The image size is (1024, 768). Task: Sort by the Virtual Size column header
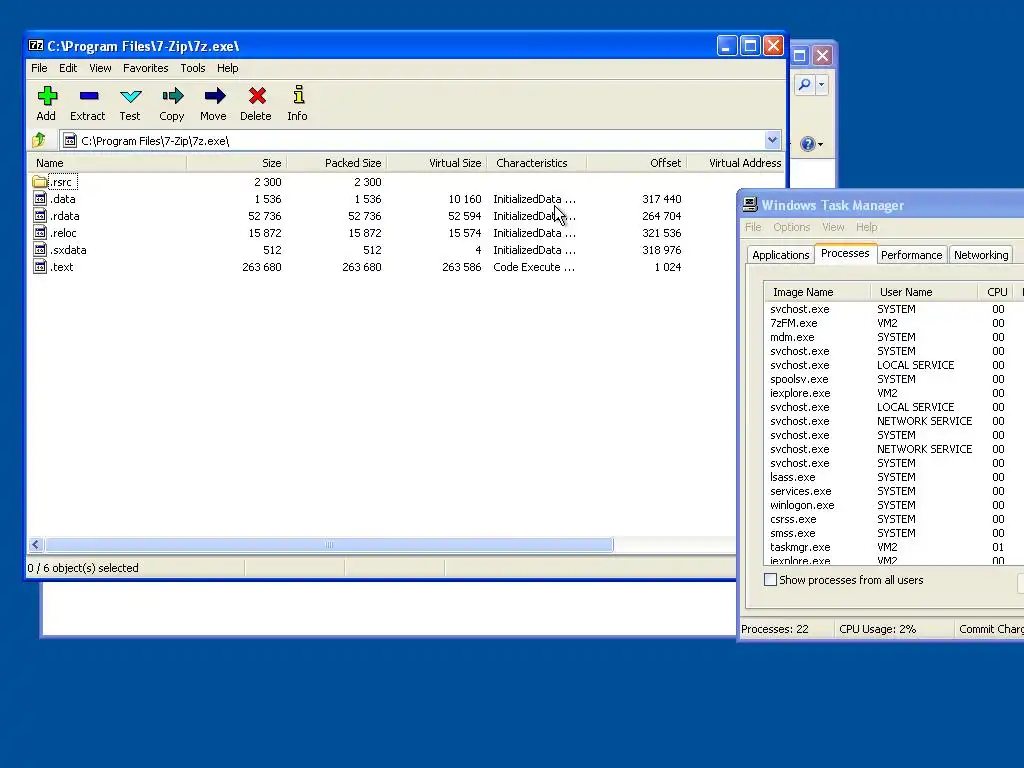(x=436, y=163)
